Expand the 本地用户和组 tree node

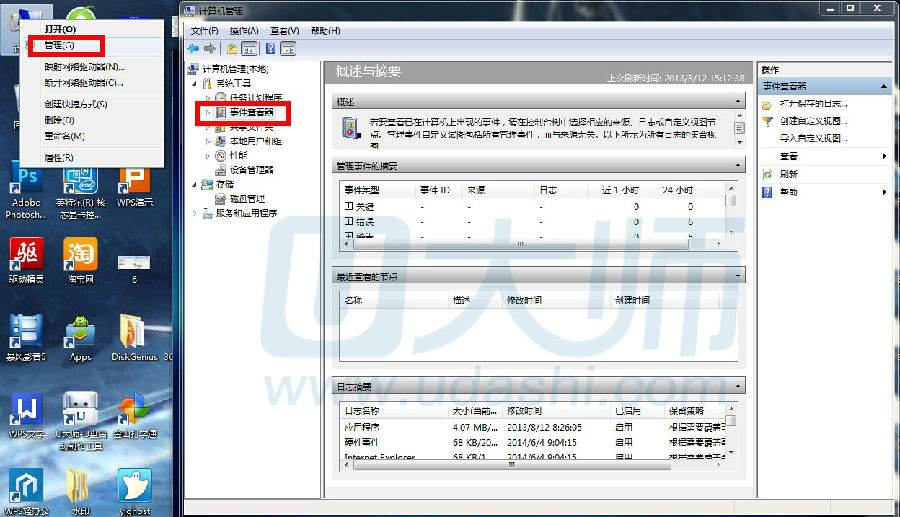pos(208,141)
